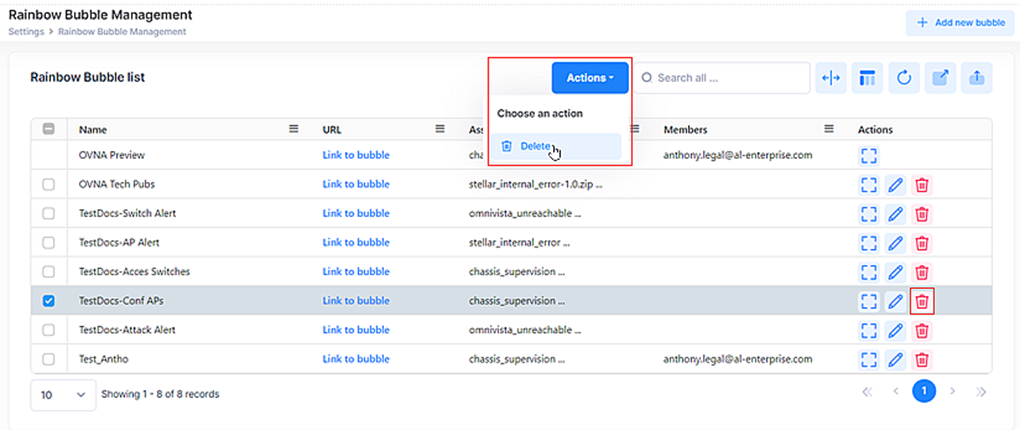Choose Delete from the Actions menu
Viewport: 1020px width, 430px height.
[x=535, y=147]
